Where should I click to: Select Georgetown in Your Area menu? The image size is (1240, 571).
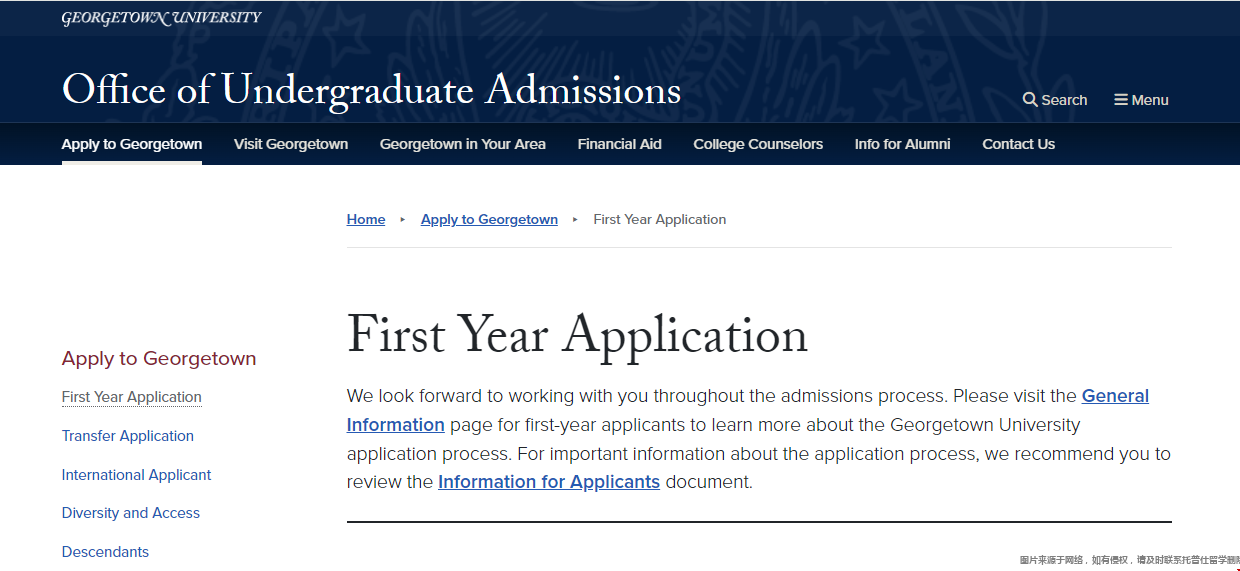463,144
